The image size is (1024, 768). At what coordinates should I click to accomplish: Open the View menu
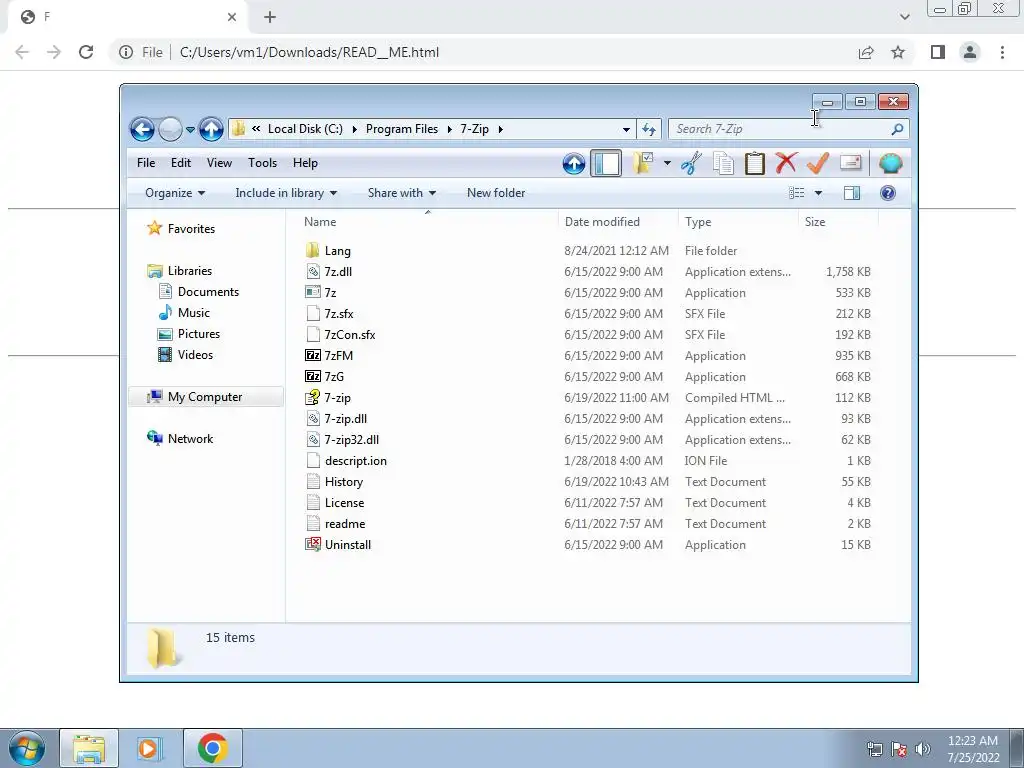pyautogui.click(x=219, y=163)
